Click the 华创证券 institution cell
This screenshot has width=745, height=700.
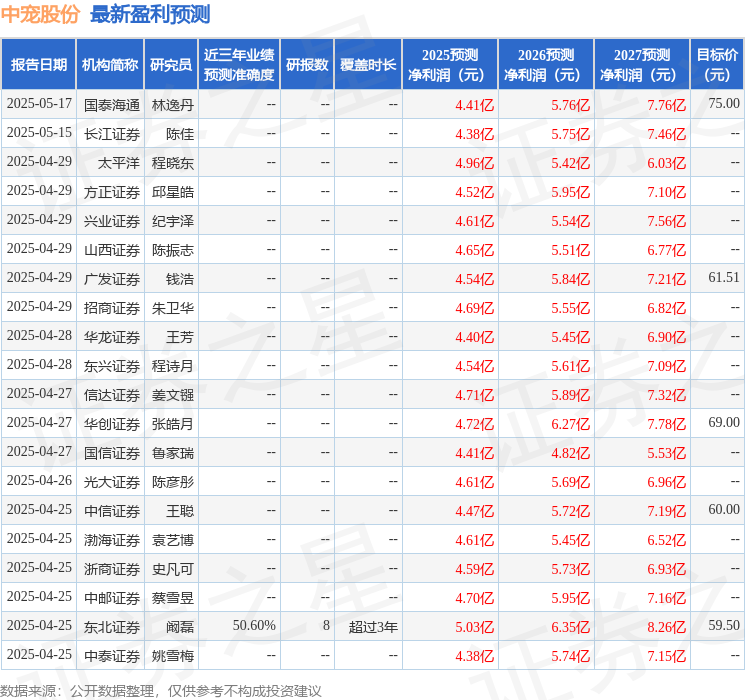coord(112,424)
